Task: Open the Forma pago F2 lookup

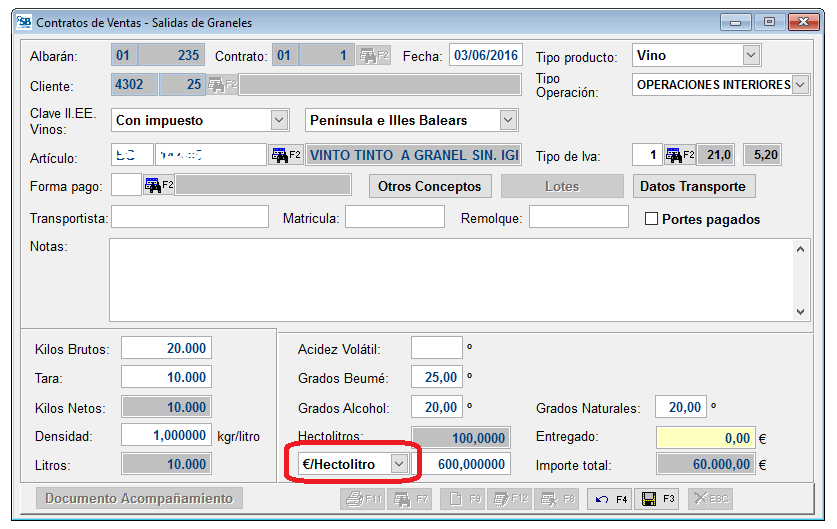Action: pos(159,185)
